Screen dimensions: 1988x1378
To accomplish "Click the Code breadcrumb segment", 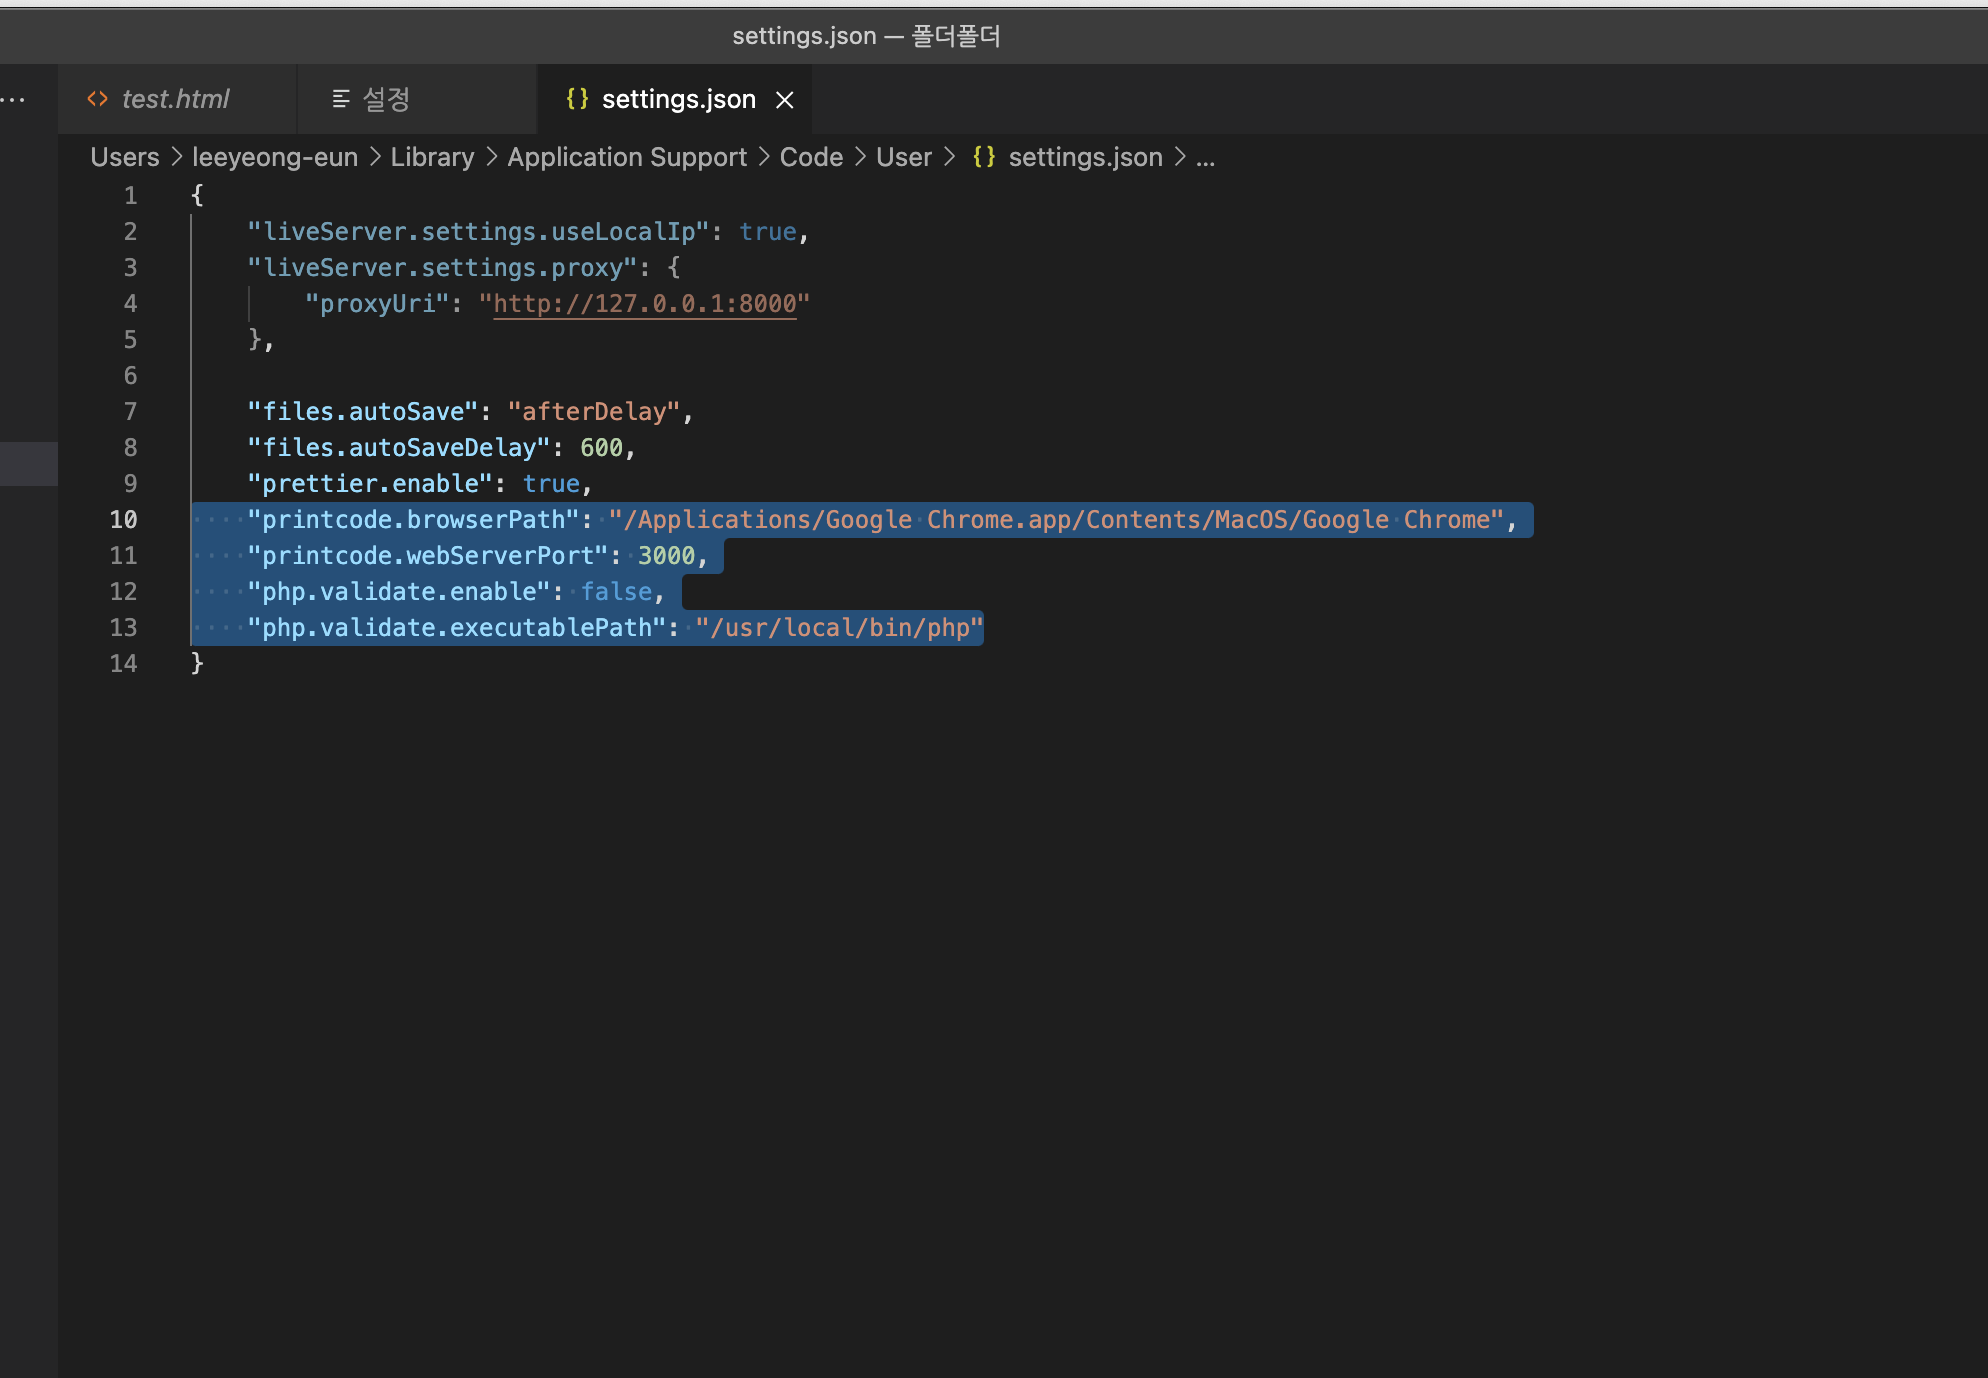I will coord(811,157).
